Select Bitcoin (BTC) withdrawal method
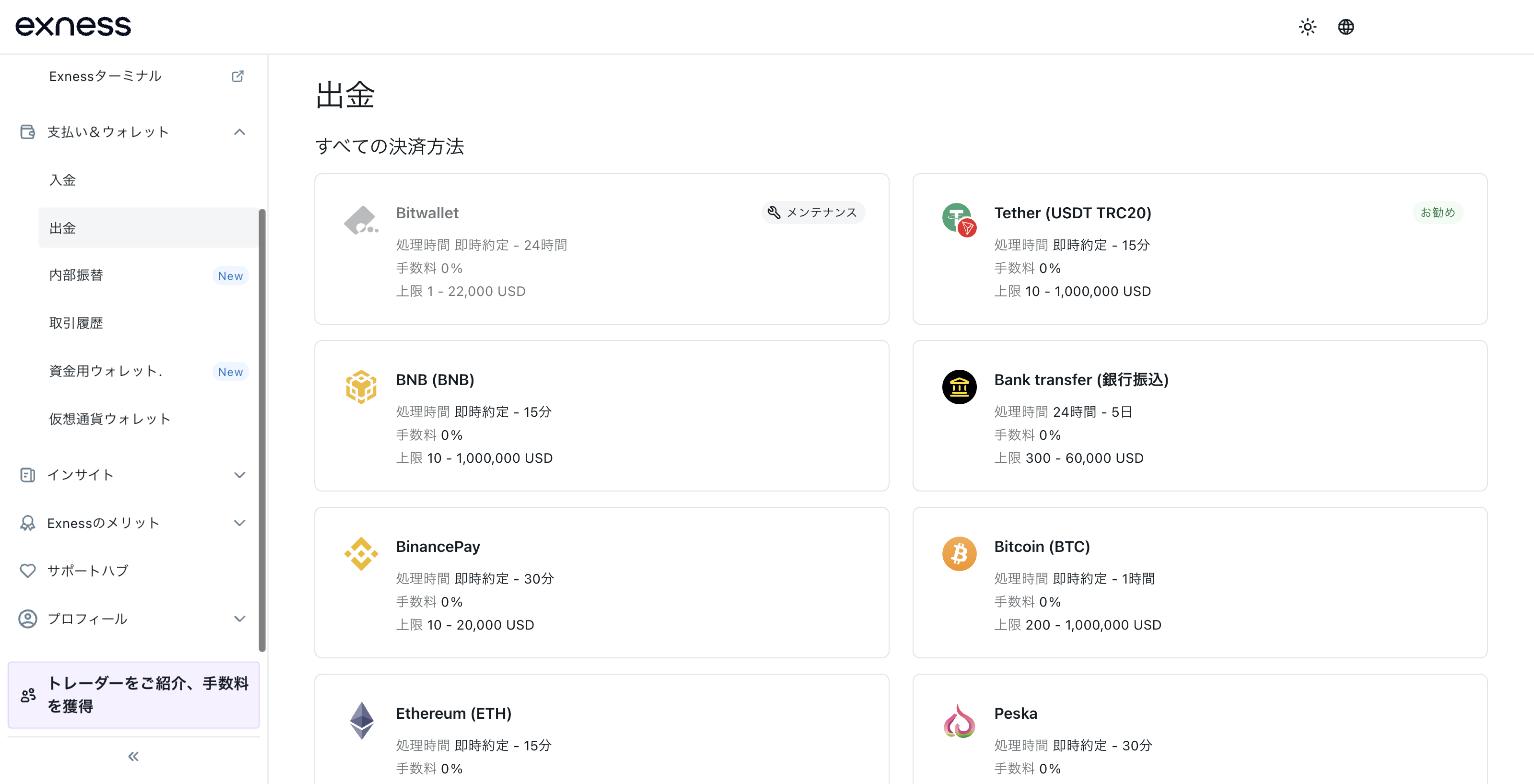Image resolution: width=1534 pixels, height=784 pixels. click(1200, 583)
